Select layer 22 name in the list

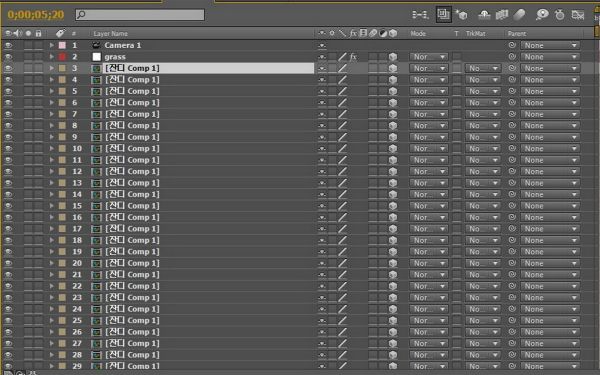132,286
